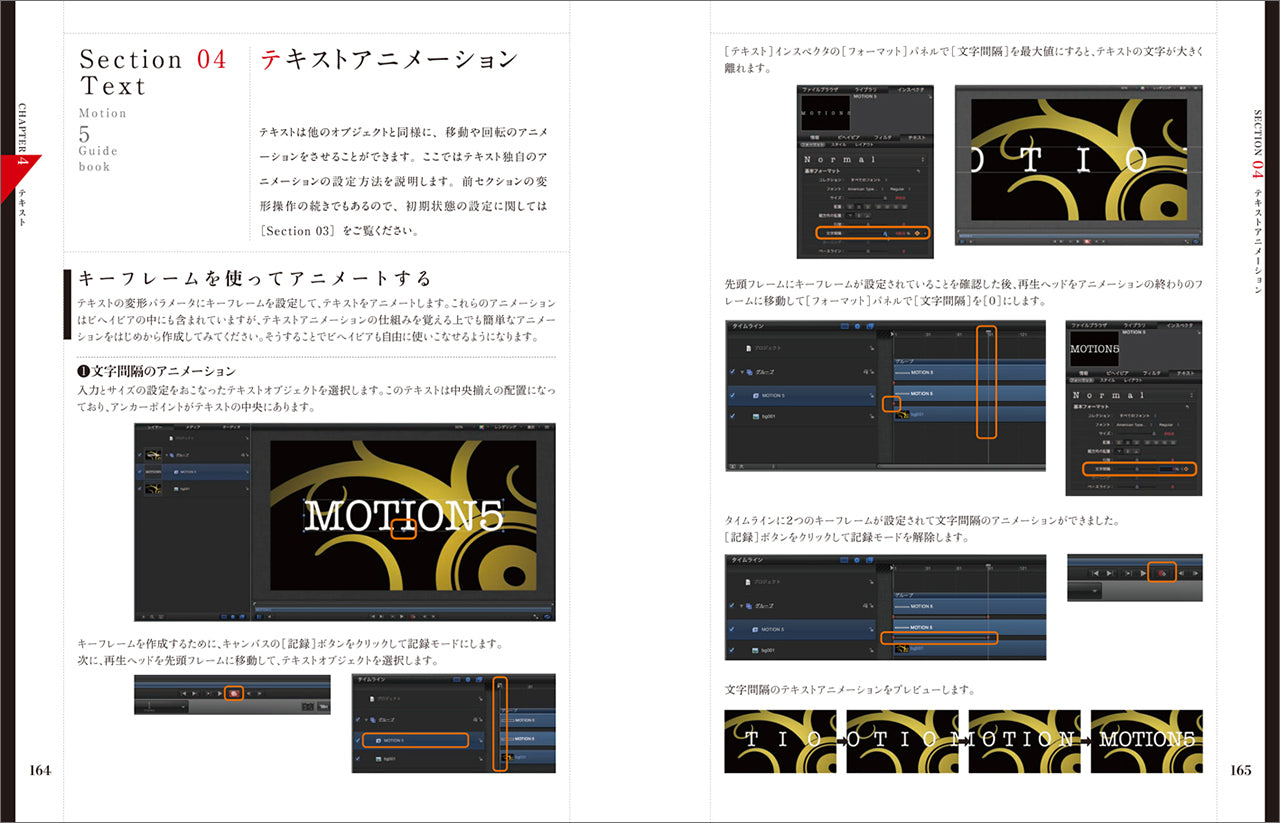
Task: Open the Regular typeface dropdown in upper Inspector
Action: (900, 189)
